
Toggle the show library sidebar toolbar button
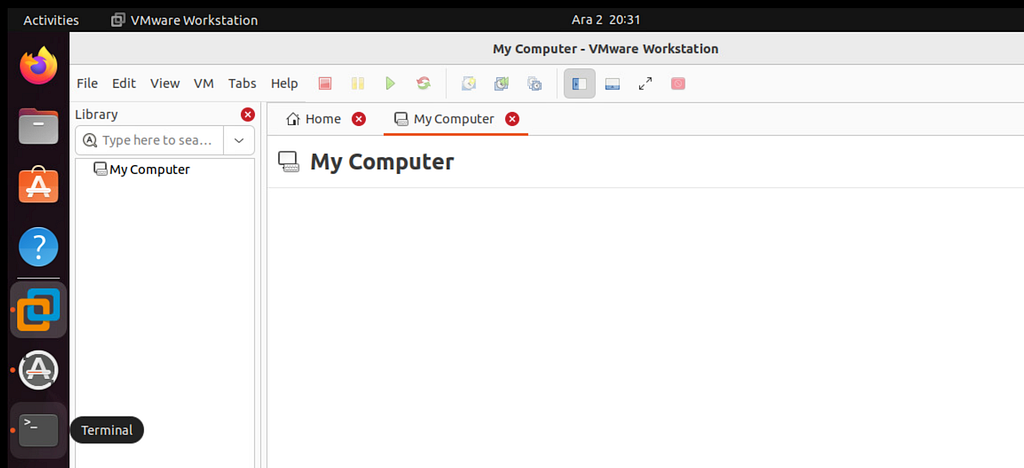580,84
